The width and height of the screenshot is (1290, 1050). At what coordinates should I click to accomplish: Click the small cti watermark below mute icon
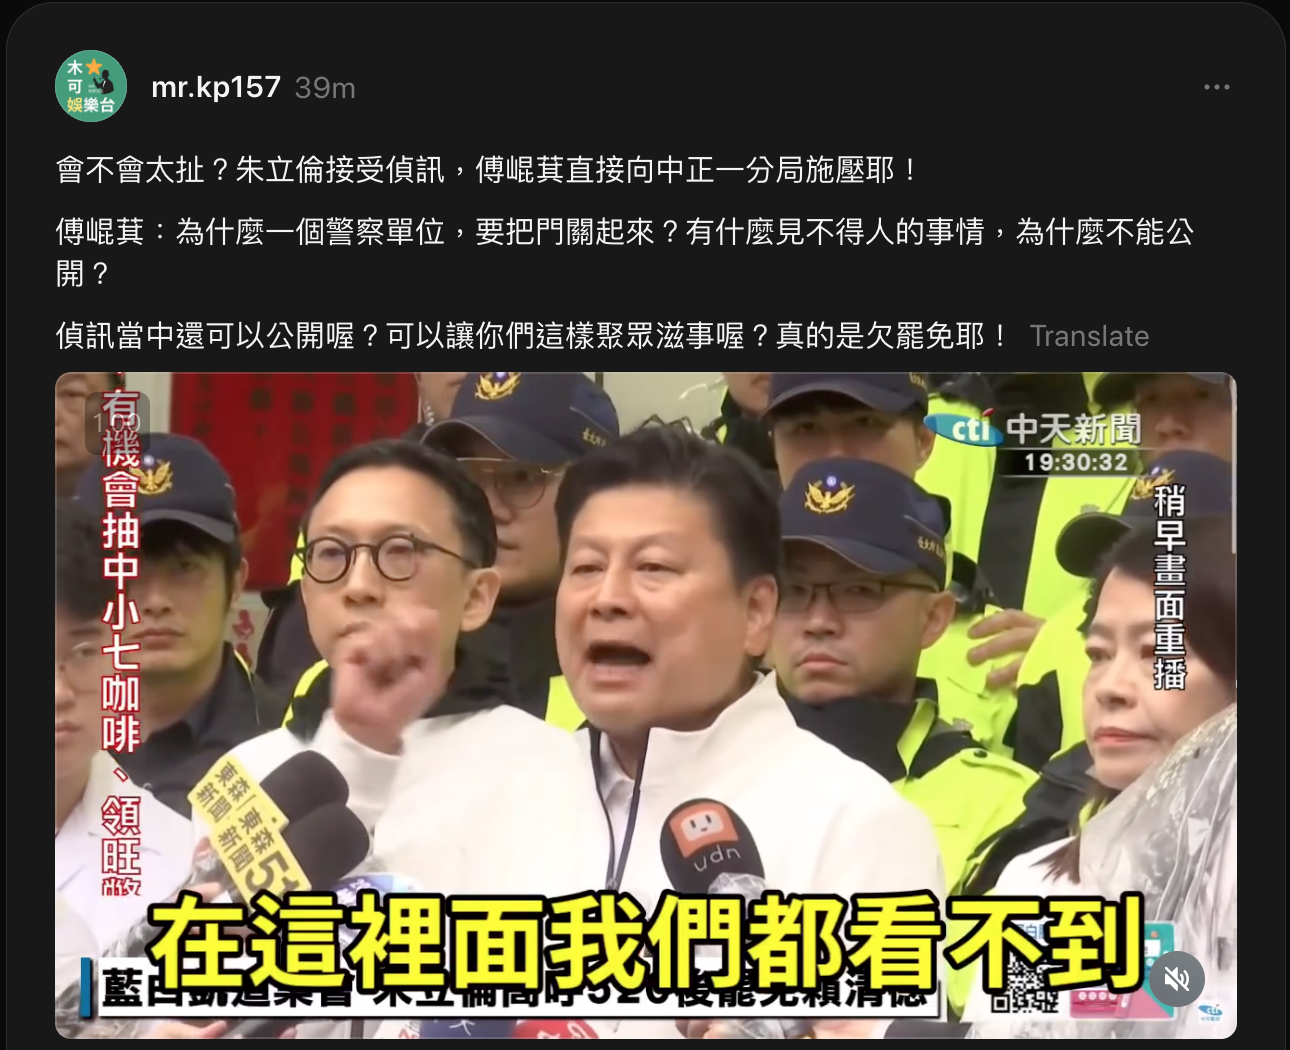point(1211,1014)
